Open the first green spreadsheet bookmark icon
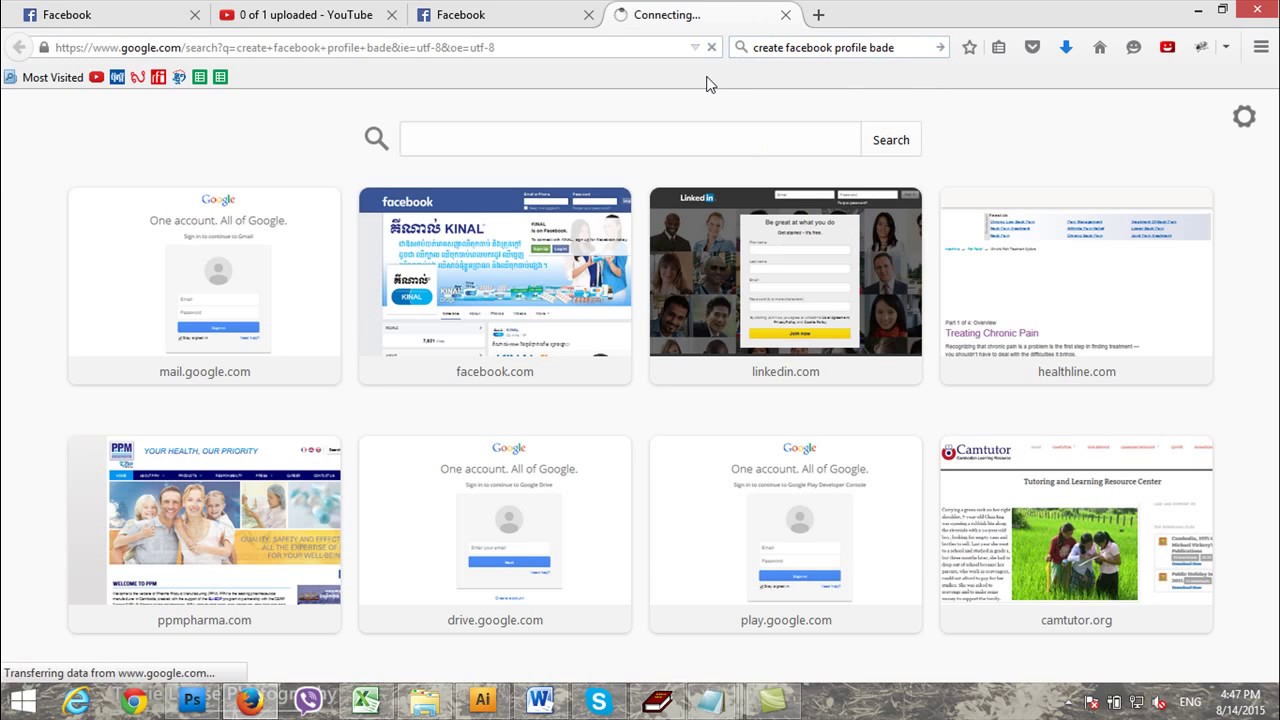The height and width of the screenshot is (720, 1280). click(199, 77)
